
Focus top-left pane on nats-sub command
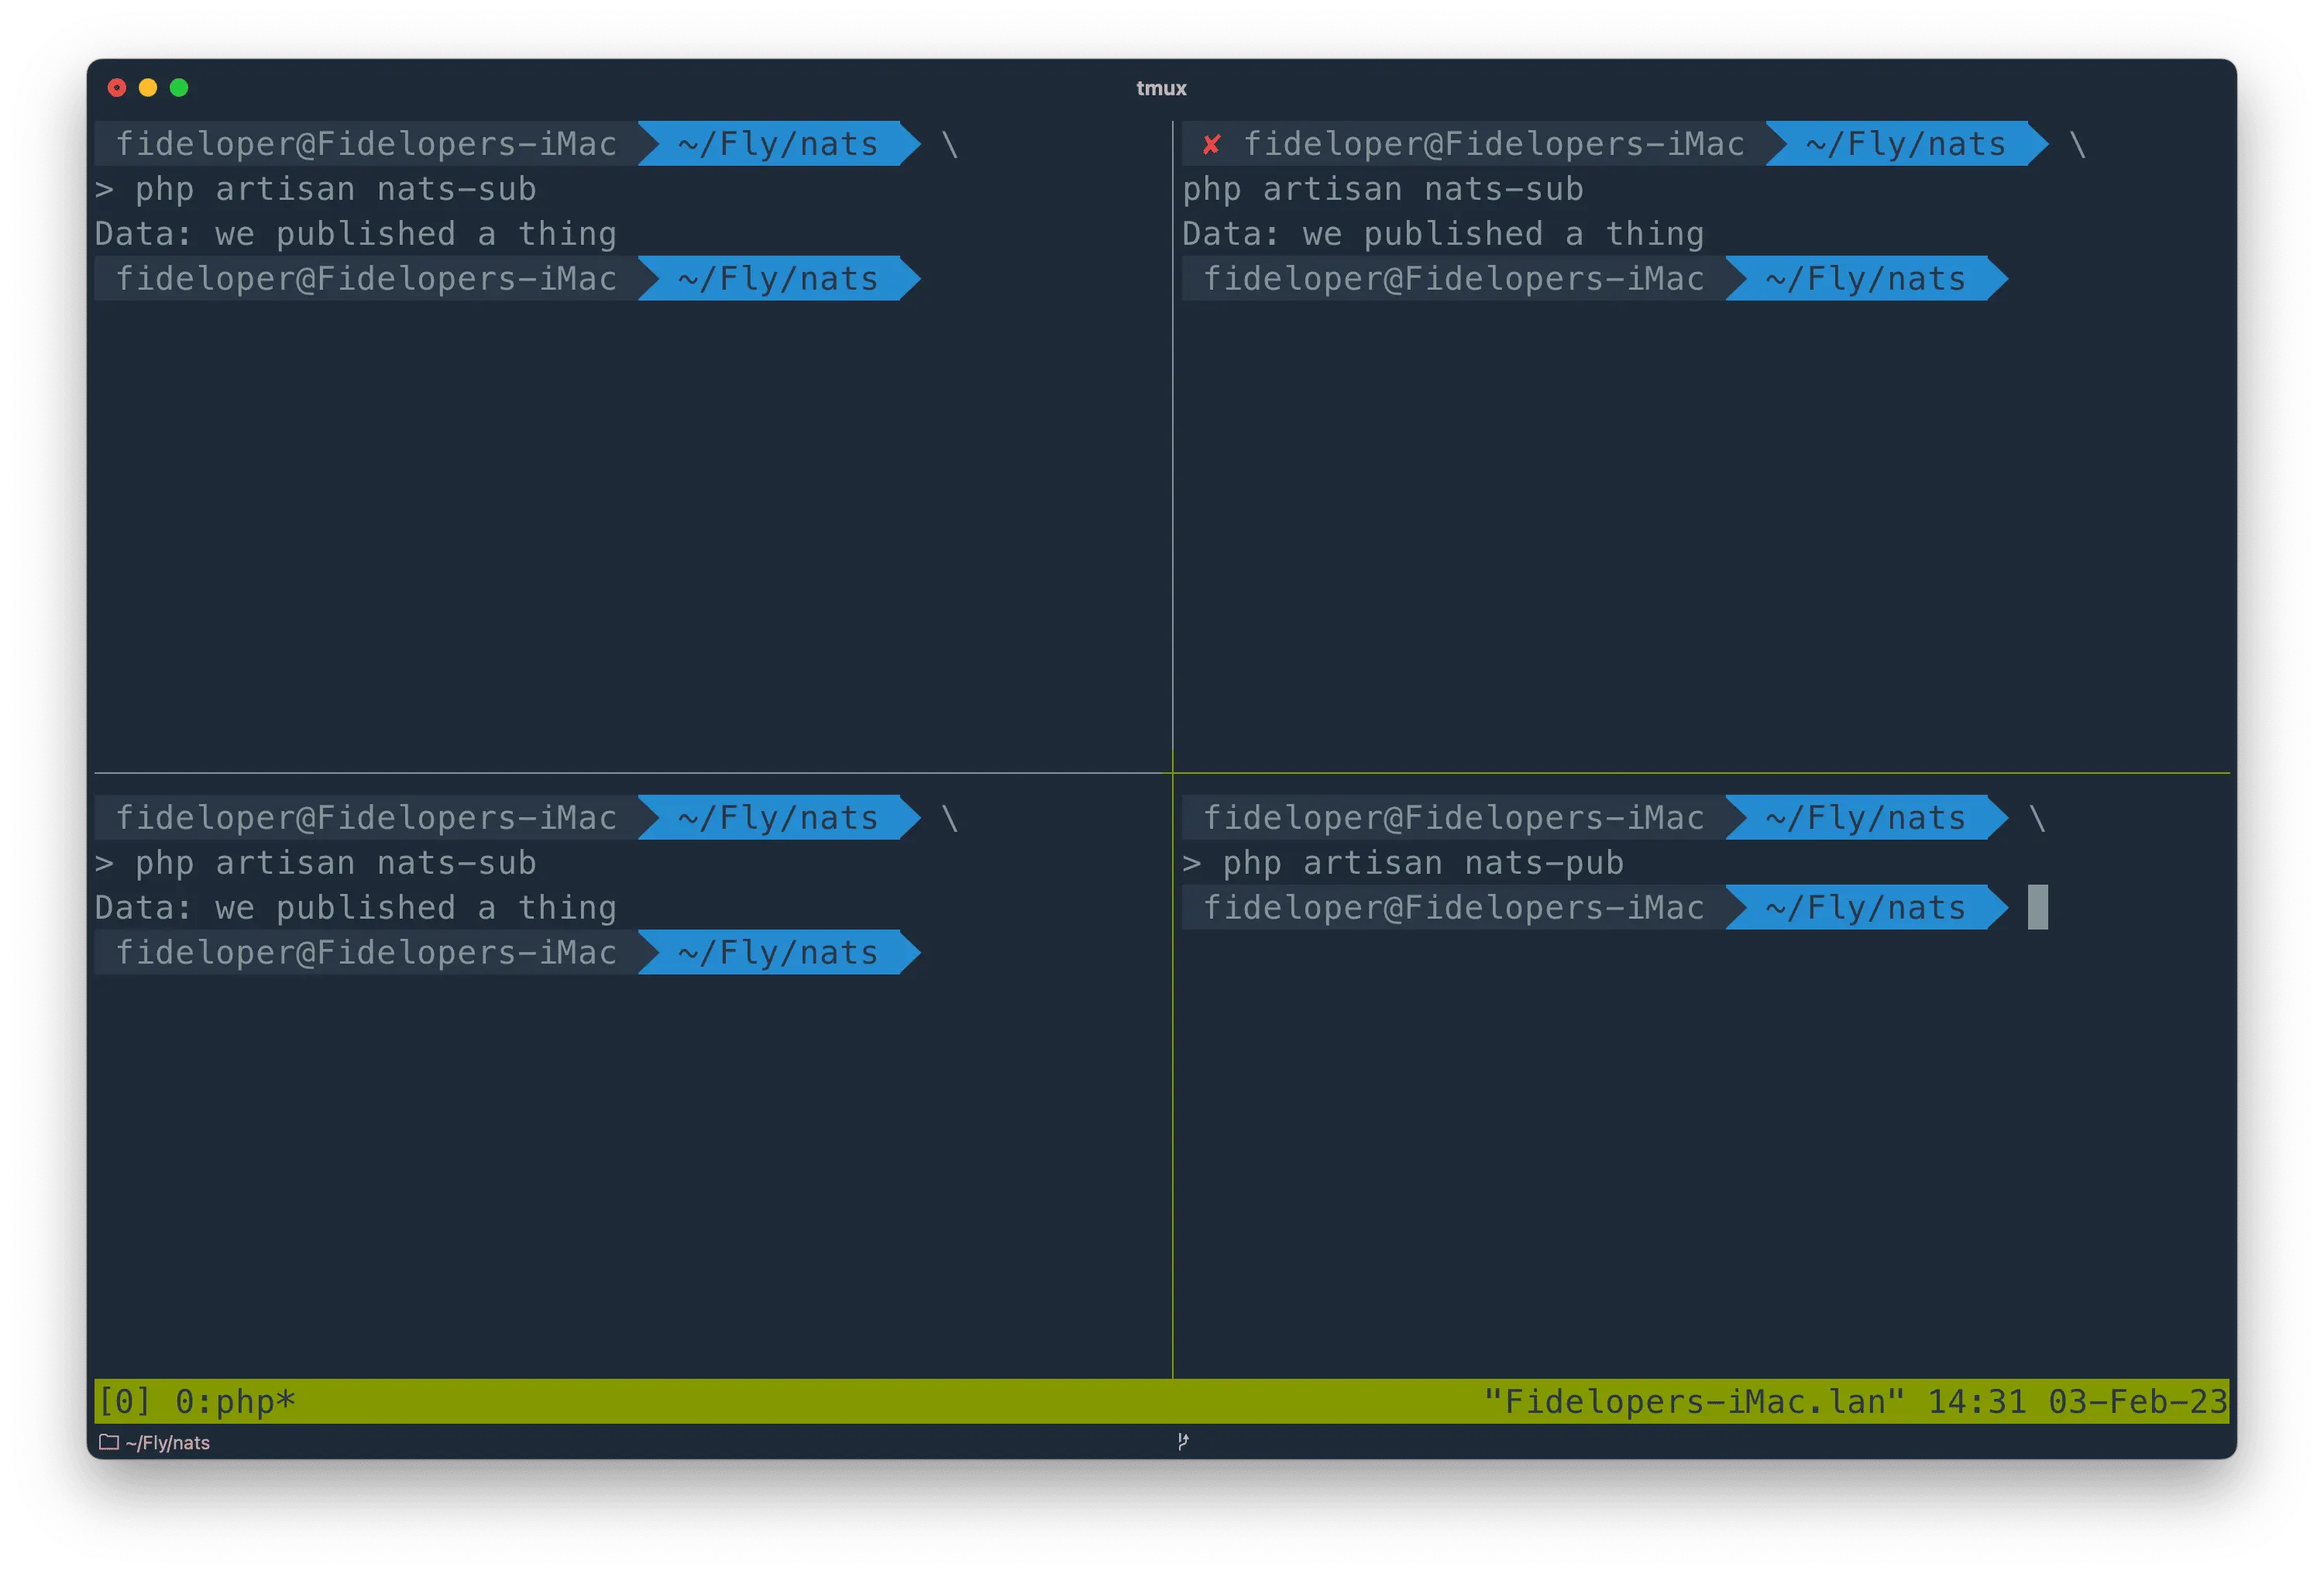pos(335,189)
